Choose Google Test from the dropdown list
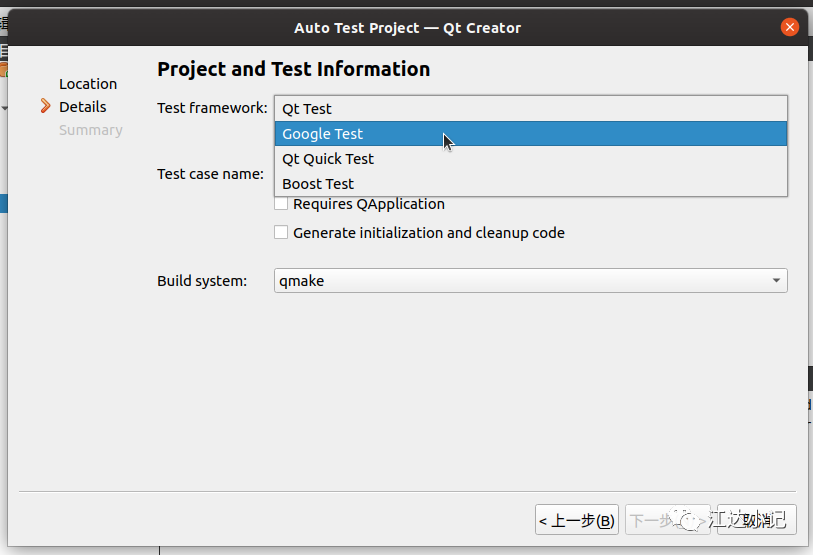 click(530, 134)
